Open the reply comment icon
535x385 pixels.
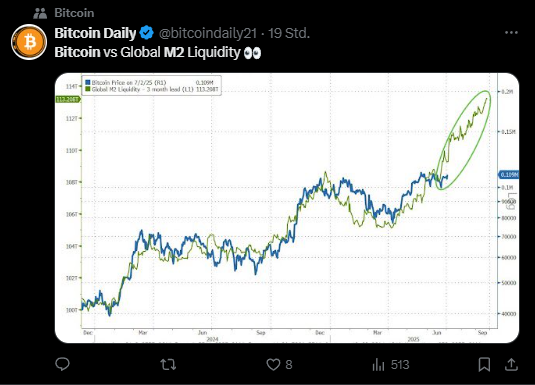62,364
